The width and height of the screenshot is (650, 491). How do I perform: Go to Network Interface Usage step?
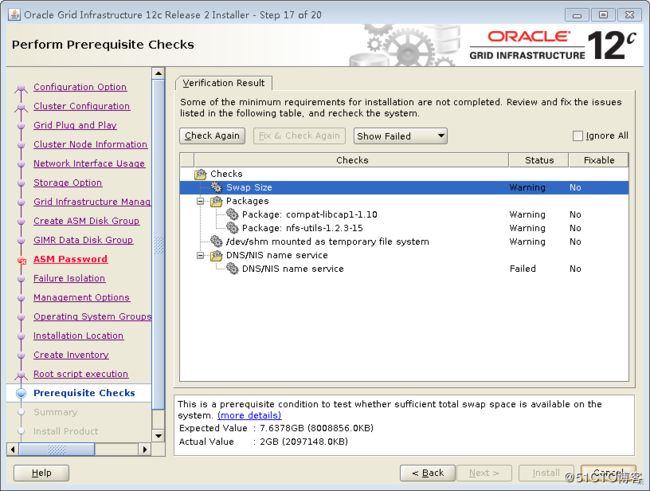[x=89, y=163]
